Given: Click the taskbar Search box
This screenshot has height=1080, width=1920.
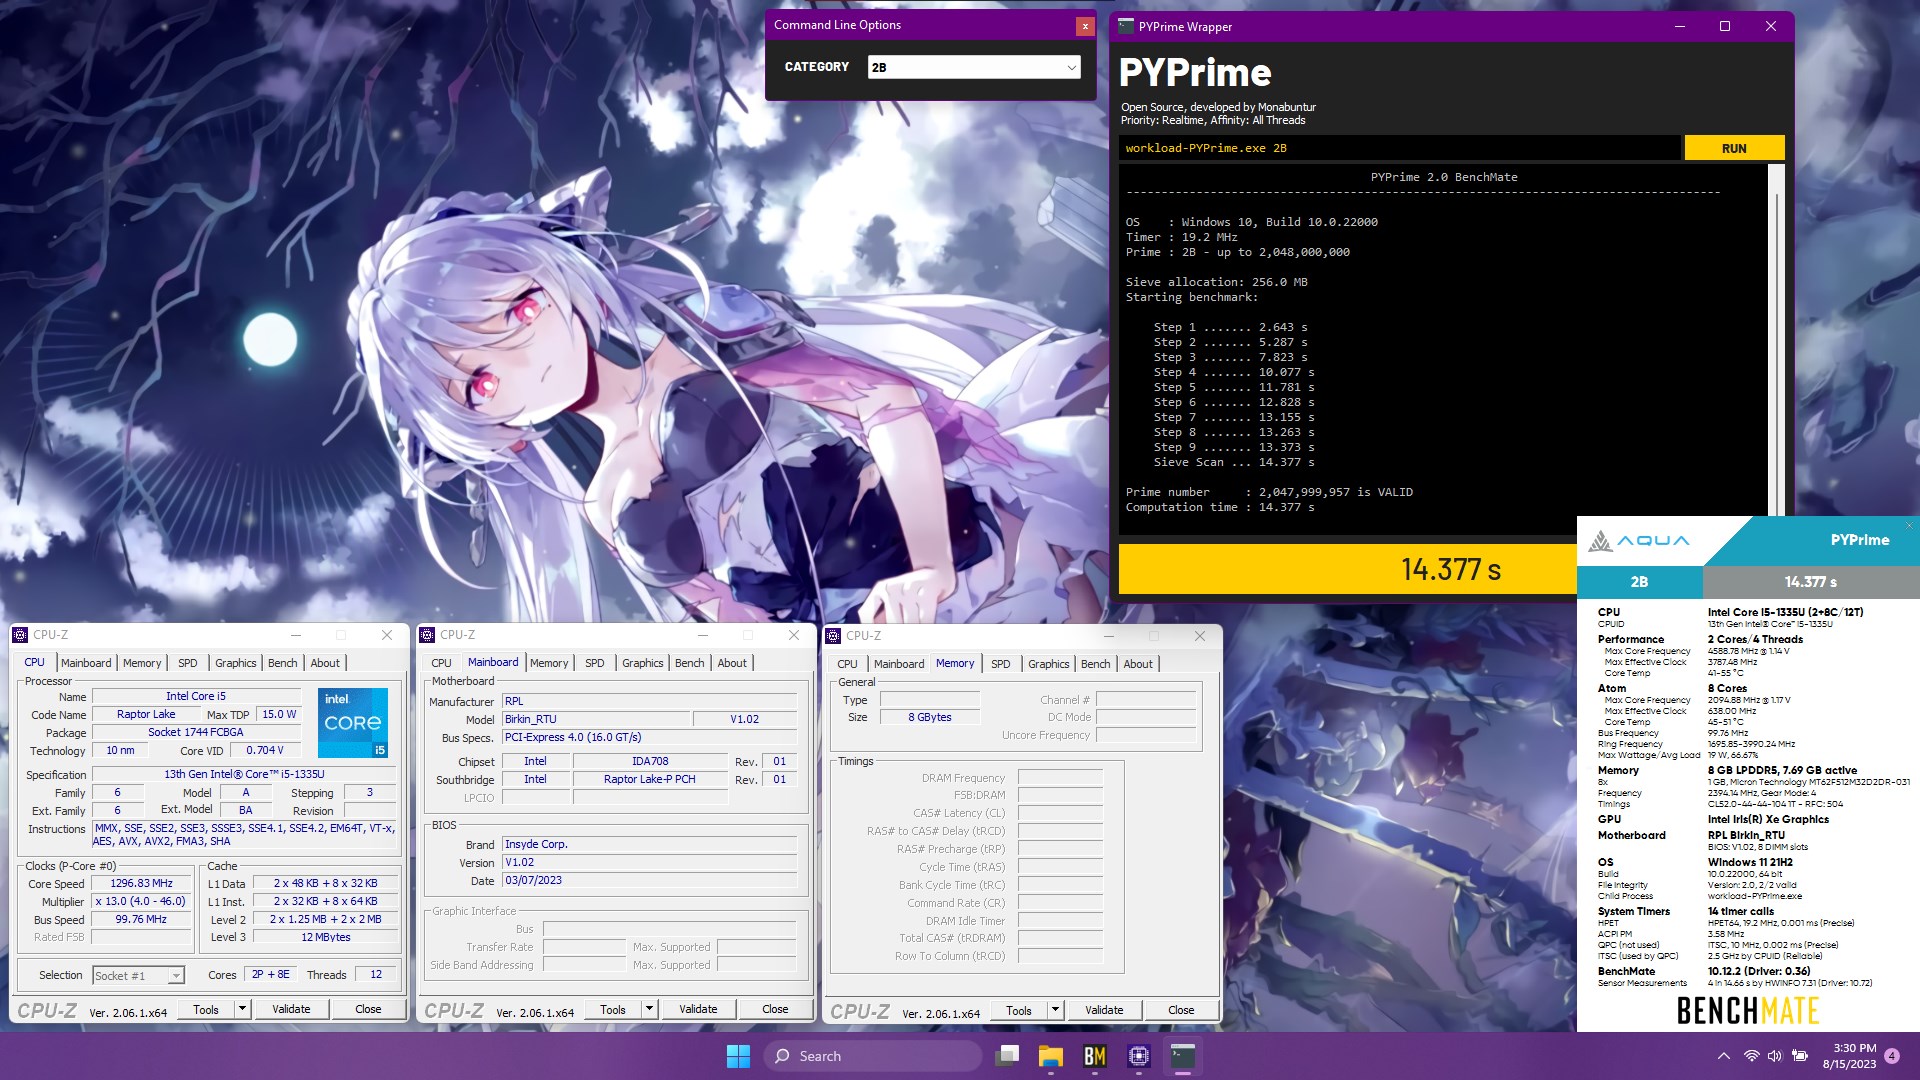Looking at the screenshot, I should click(872, 1056).
